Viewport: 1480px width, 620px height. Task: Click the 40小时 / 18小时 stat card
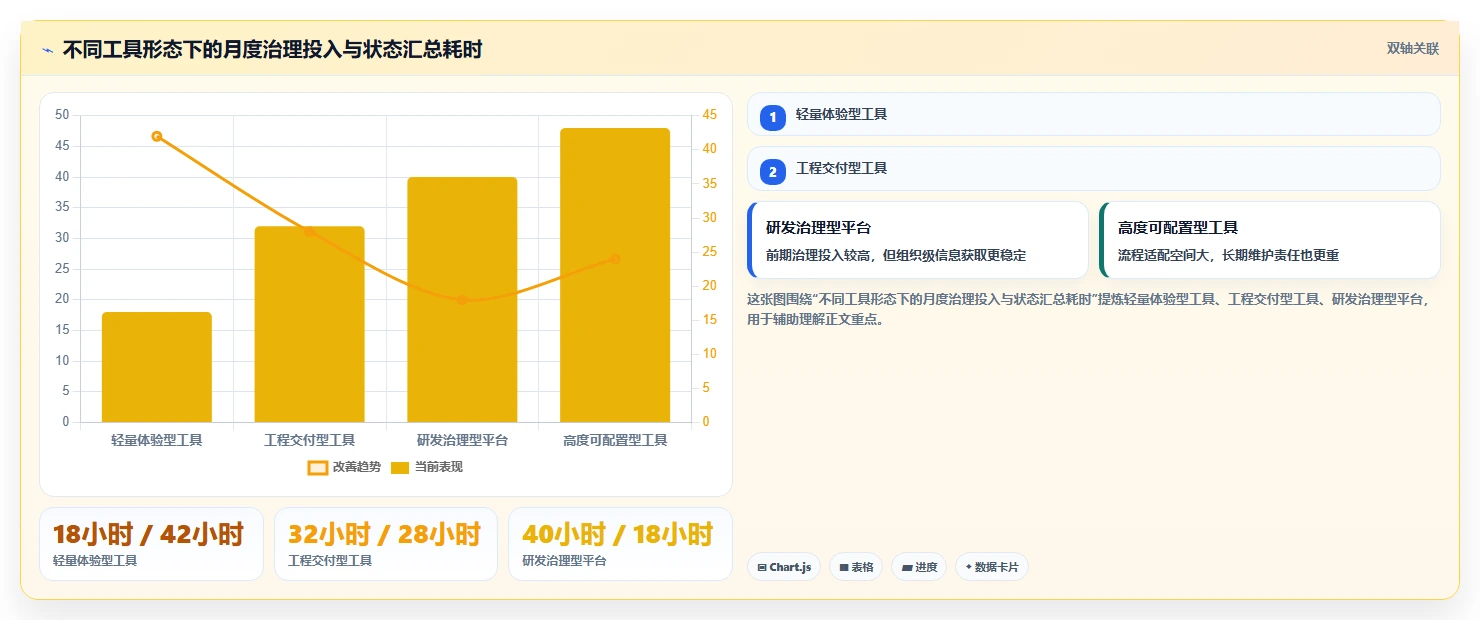[x=620, y=544]
